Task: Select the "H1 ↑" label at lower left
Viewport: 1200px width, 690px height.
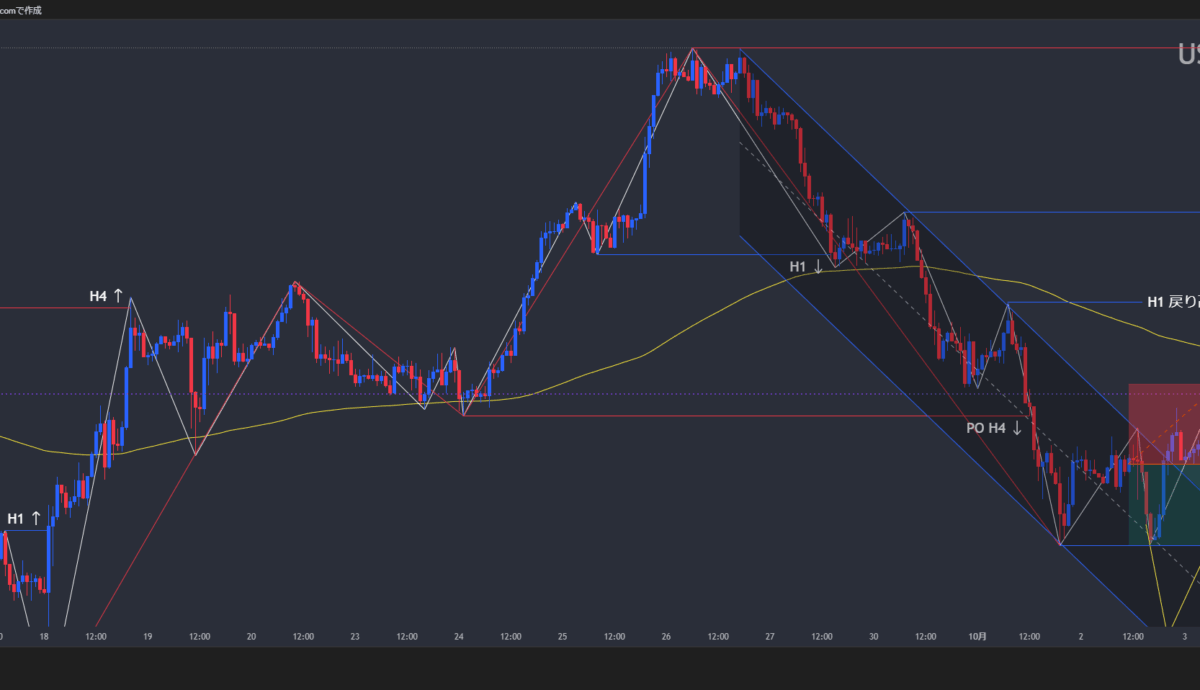Action: 24,518
